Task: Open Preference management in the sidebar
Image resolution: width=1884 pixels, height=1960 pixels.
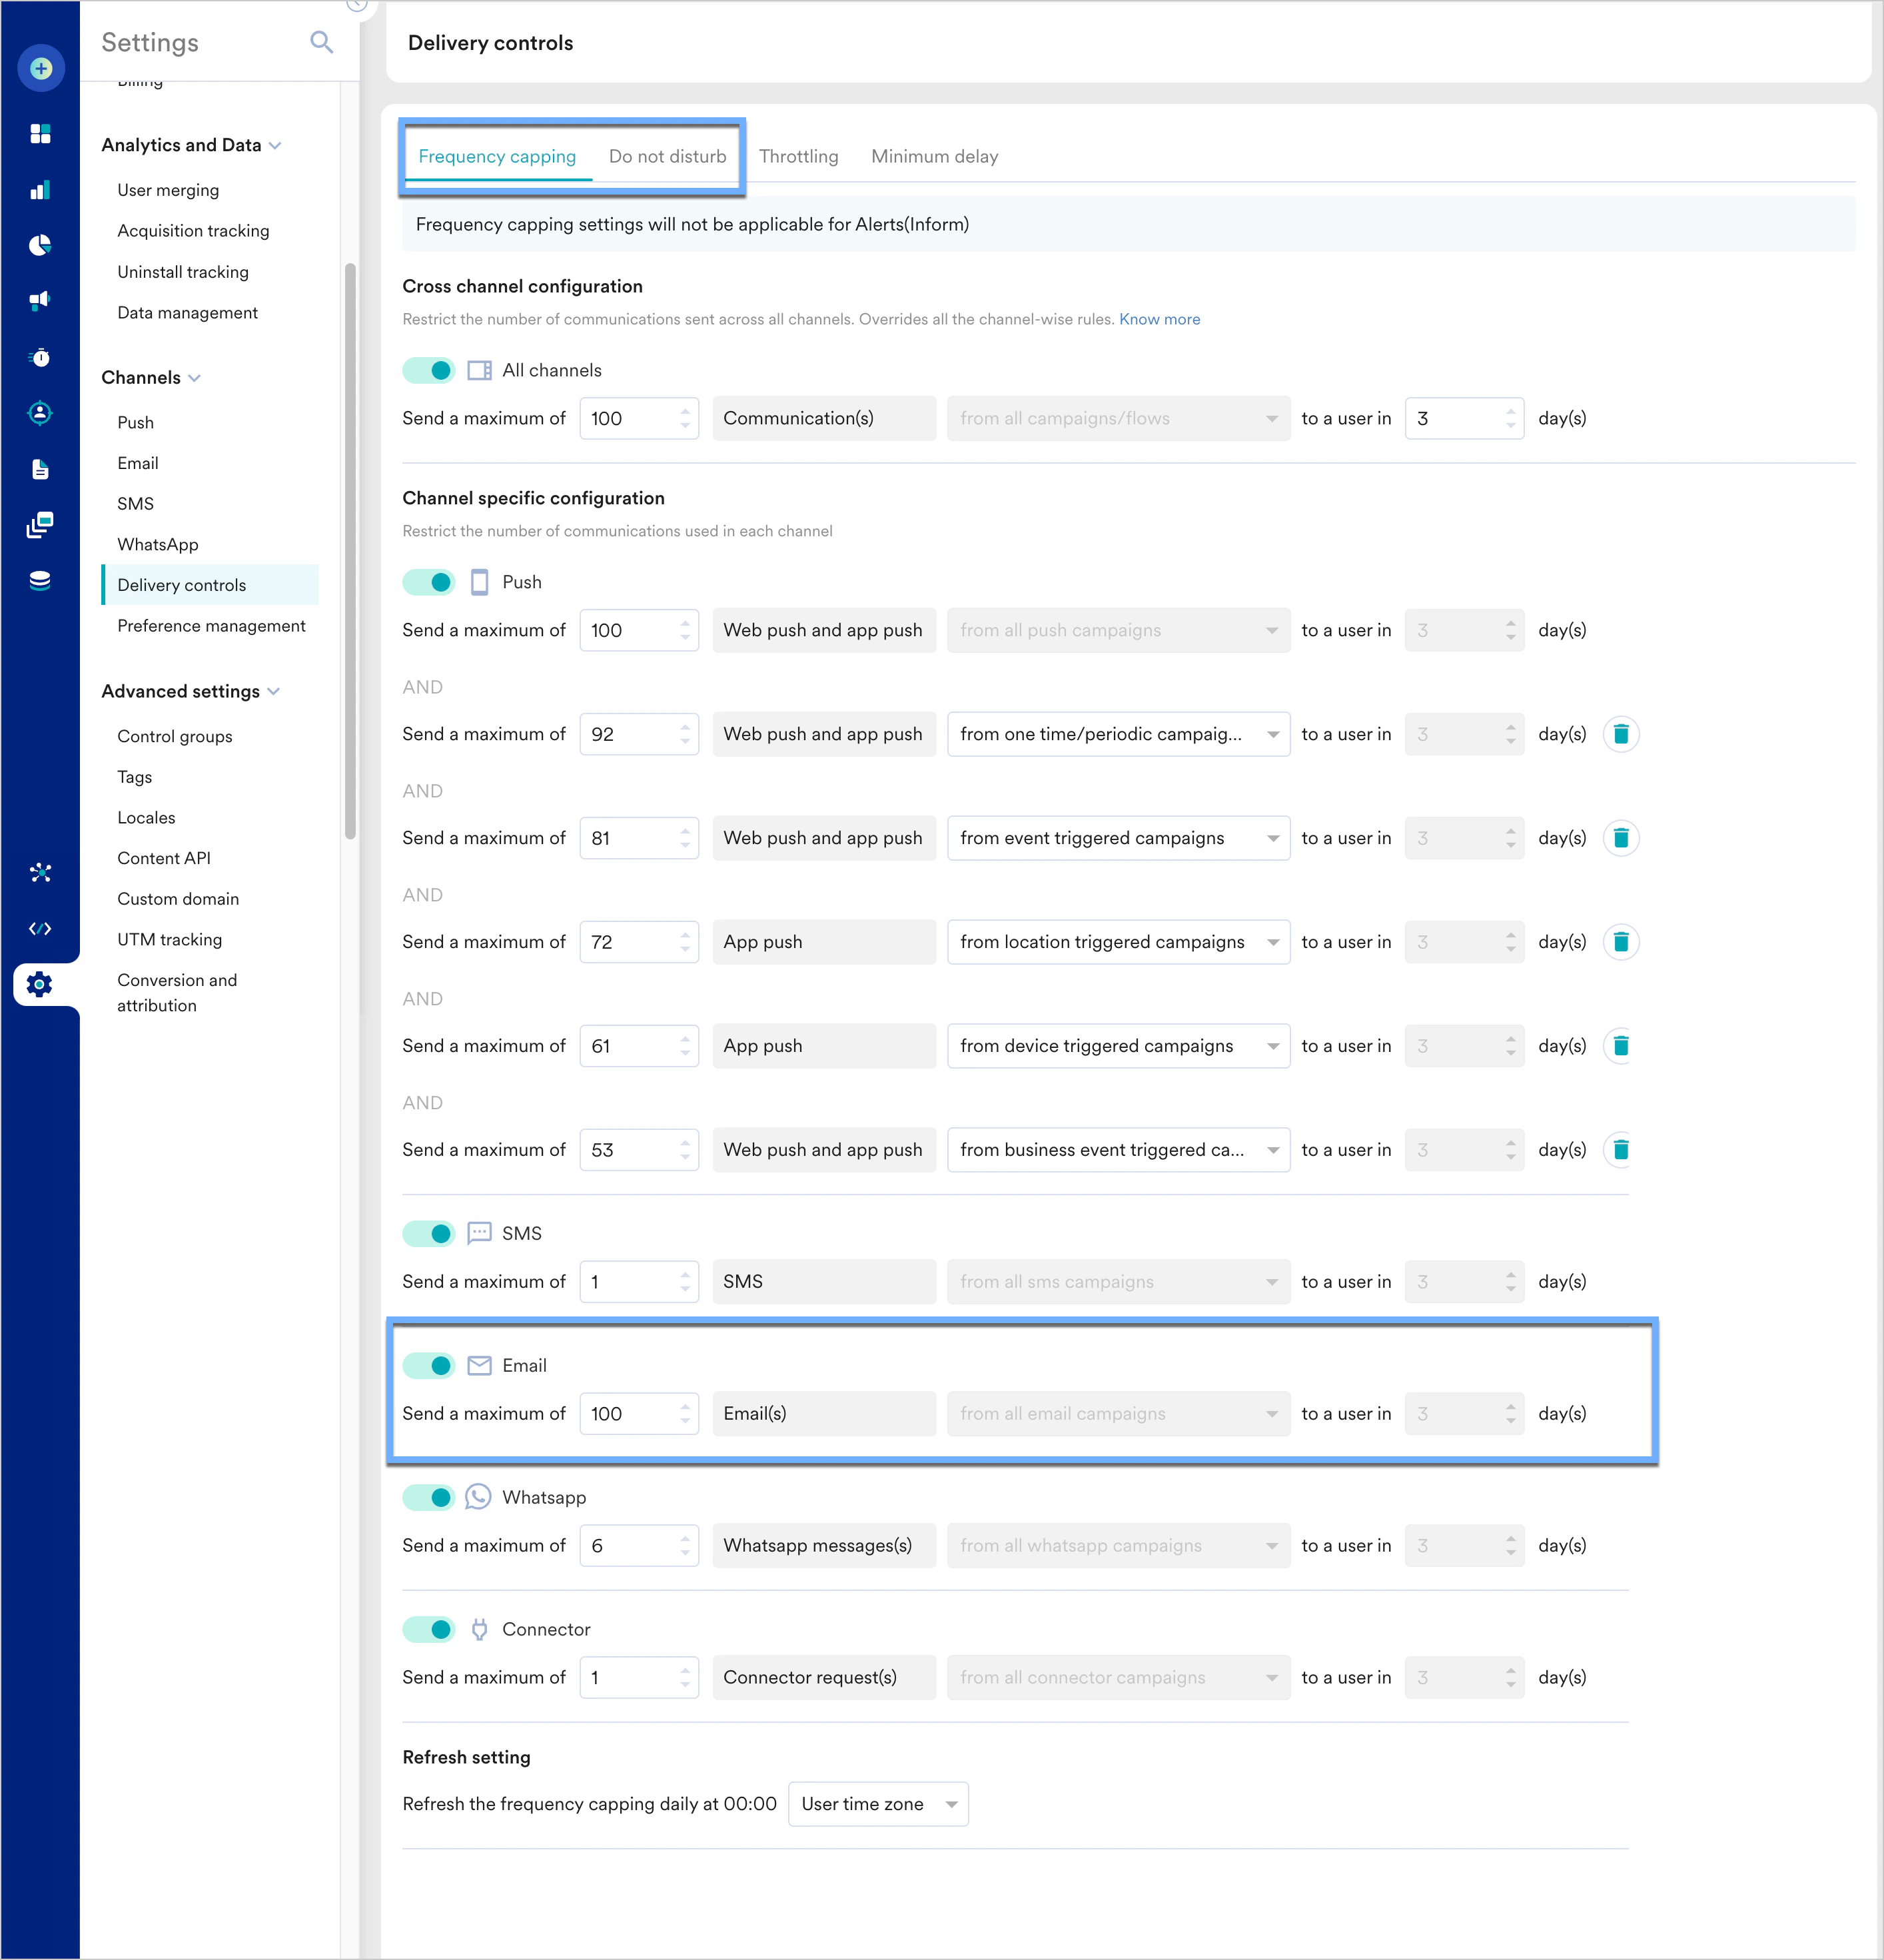Action: [211, 626]
